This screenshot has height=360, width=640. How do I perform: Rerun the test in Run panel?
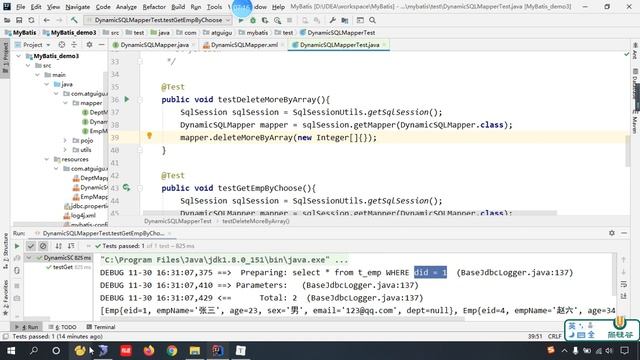(17, 246)
